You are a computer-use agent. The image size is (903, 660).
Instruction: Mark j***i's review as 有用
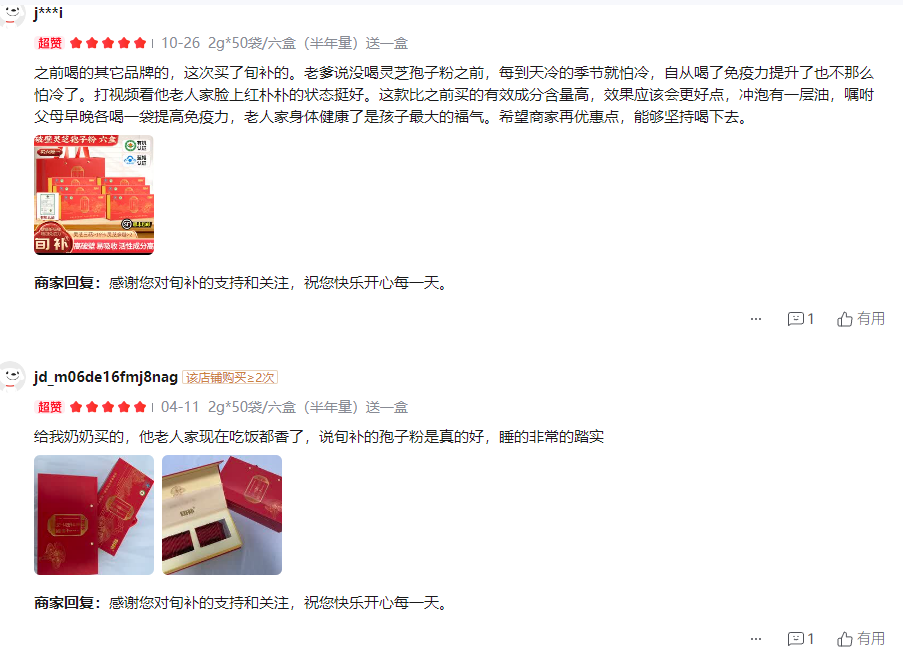pos(860,319)
